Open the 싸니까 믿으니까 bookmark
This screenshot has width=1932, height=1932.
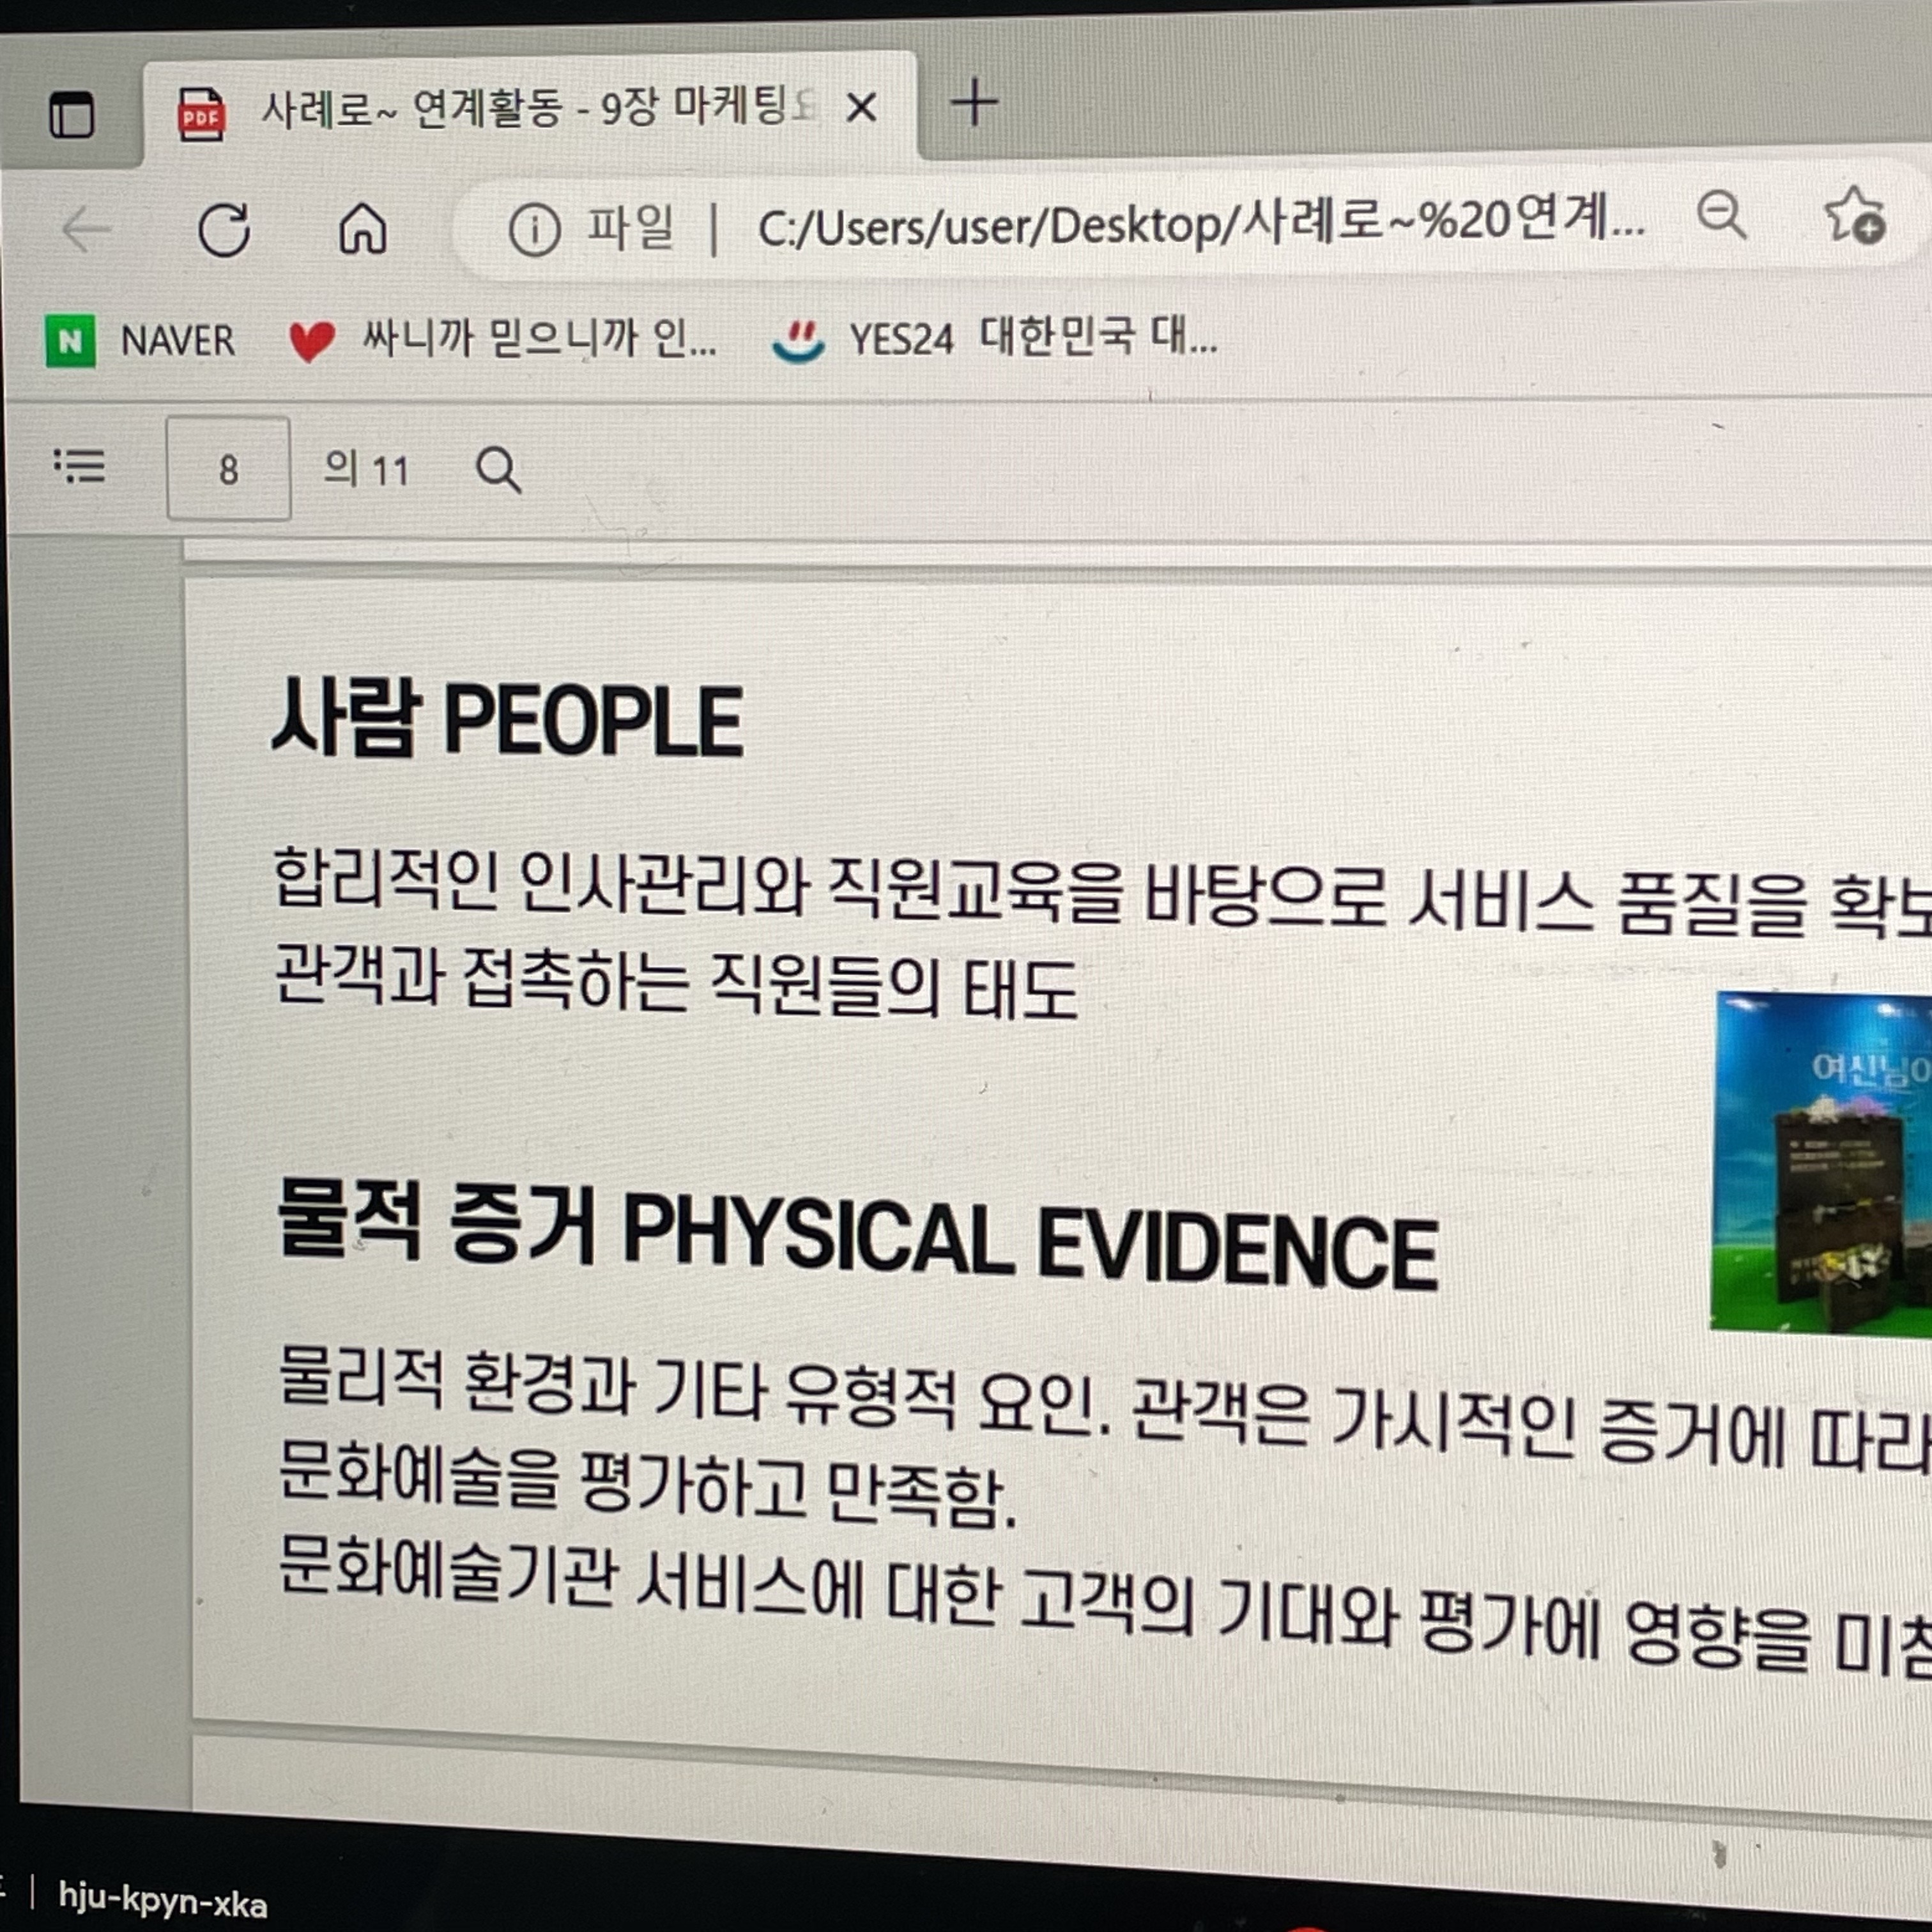[x=503, y=340]
